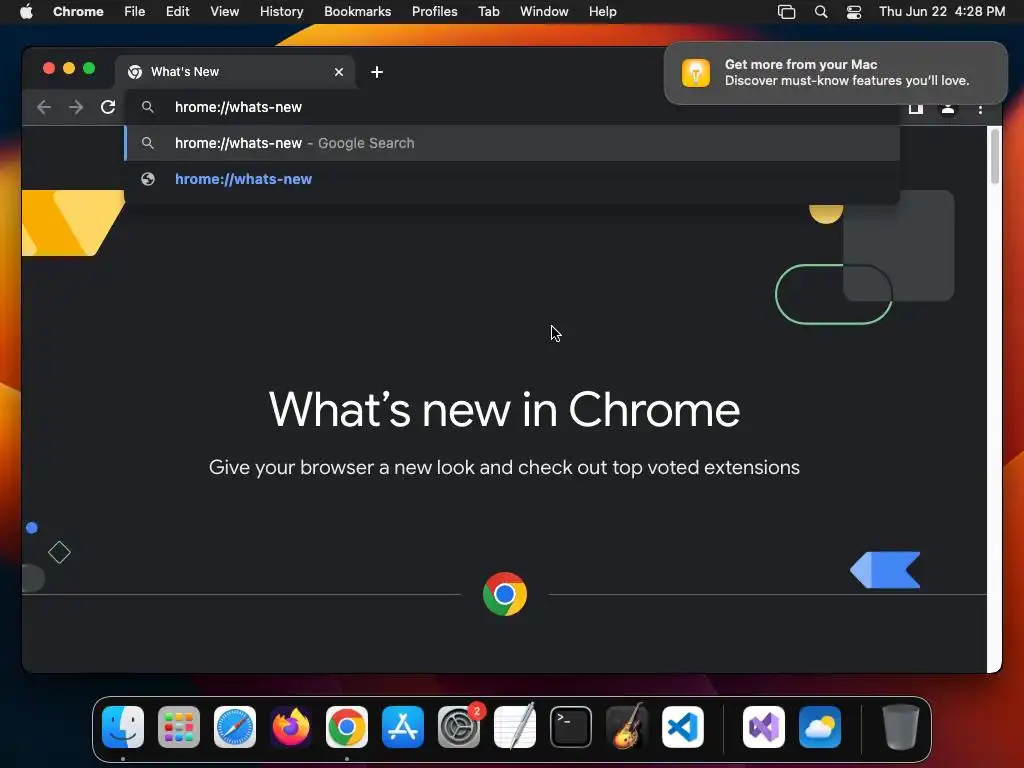Viewport: 1024px width, 768px height.
Task: Open Control Center in menu bar
Action: (x=854, y=12)
